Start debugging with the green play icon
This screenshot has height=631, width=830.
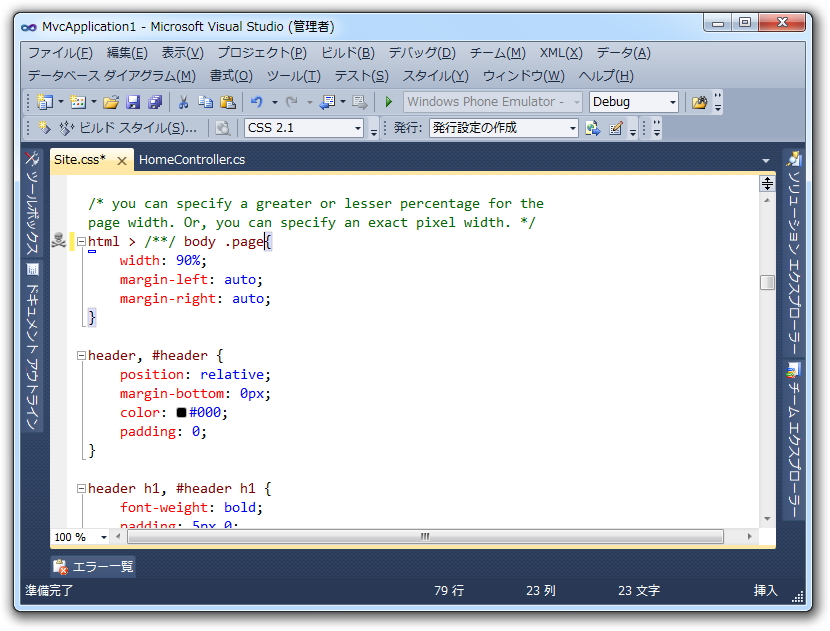tap(389, 102)
